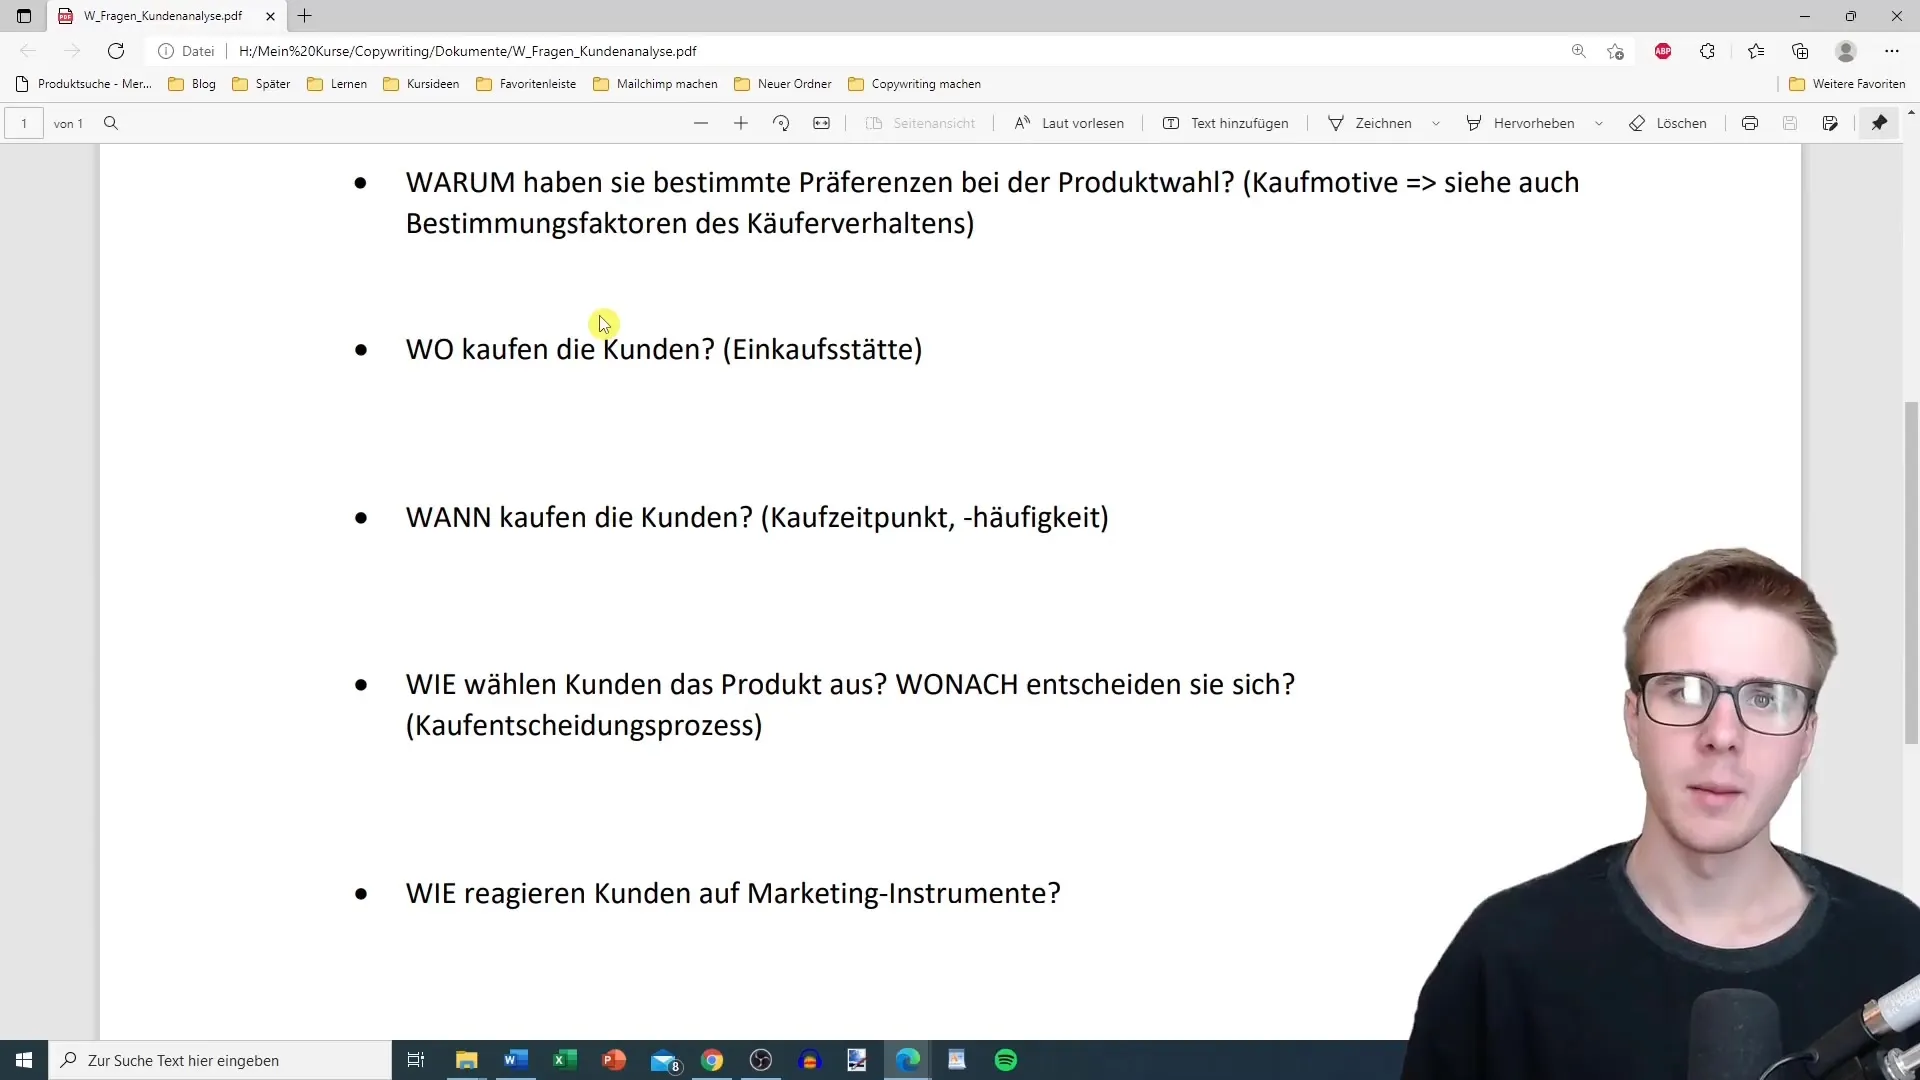Add this page to favorites
This screenshot has width=1920, height=1080.
pos(1615,51)
